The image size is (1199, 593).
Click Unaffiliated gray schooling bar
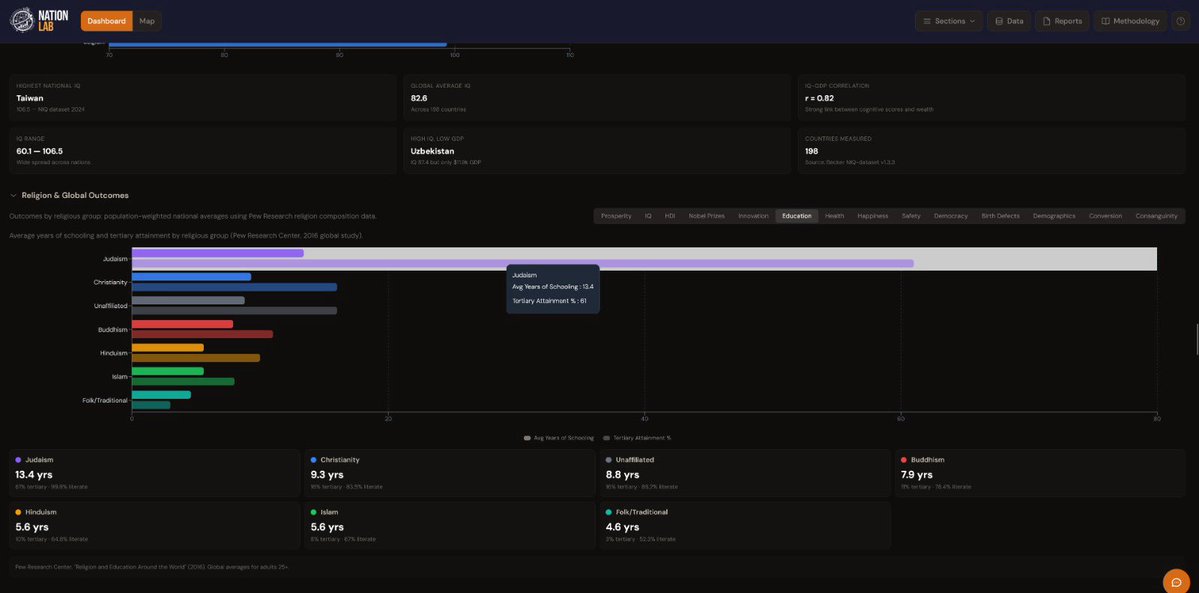coord(188,300)
